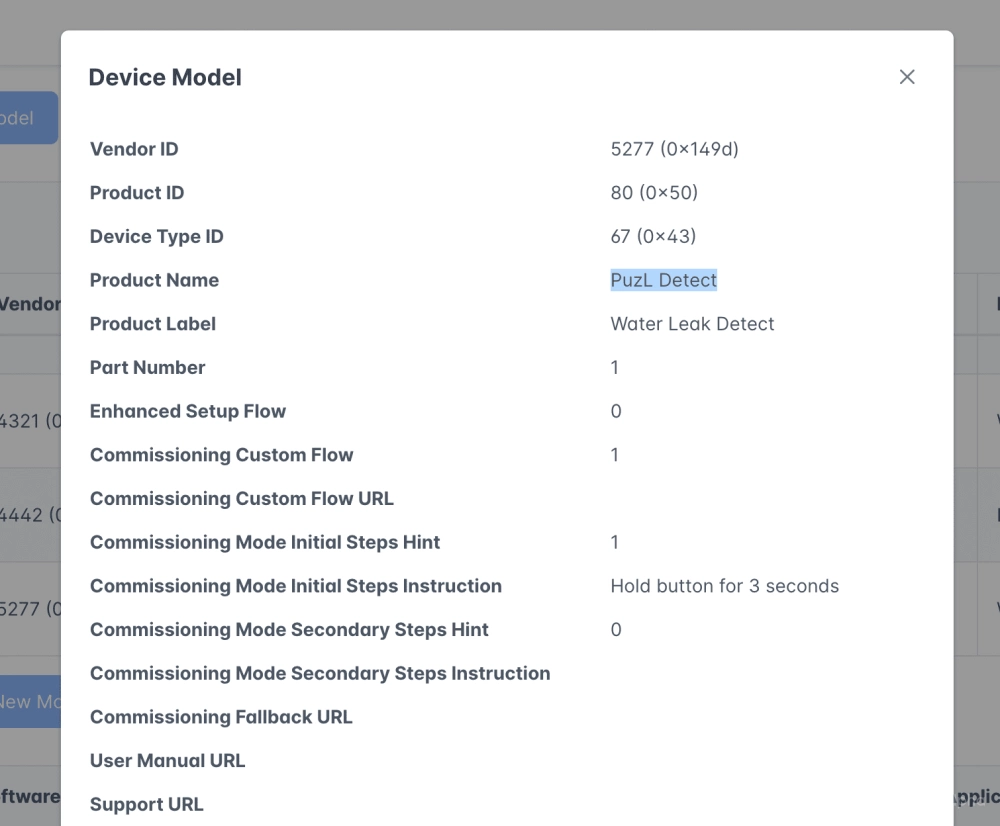Viewport: 1000px width, 826px height.
Task: Click the highlighted PuzL Detect product name
Action: pos(663,280)
